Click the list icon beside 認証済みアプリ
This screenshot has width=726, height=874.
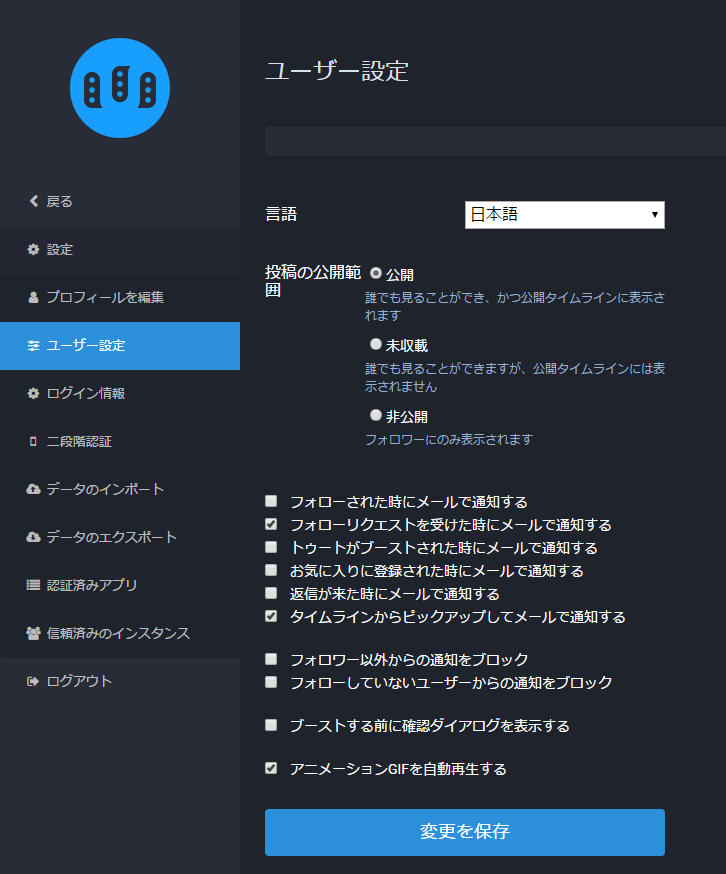(x=33, y=585)
